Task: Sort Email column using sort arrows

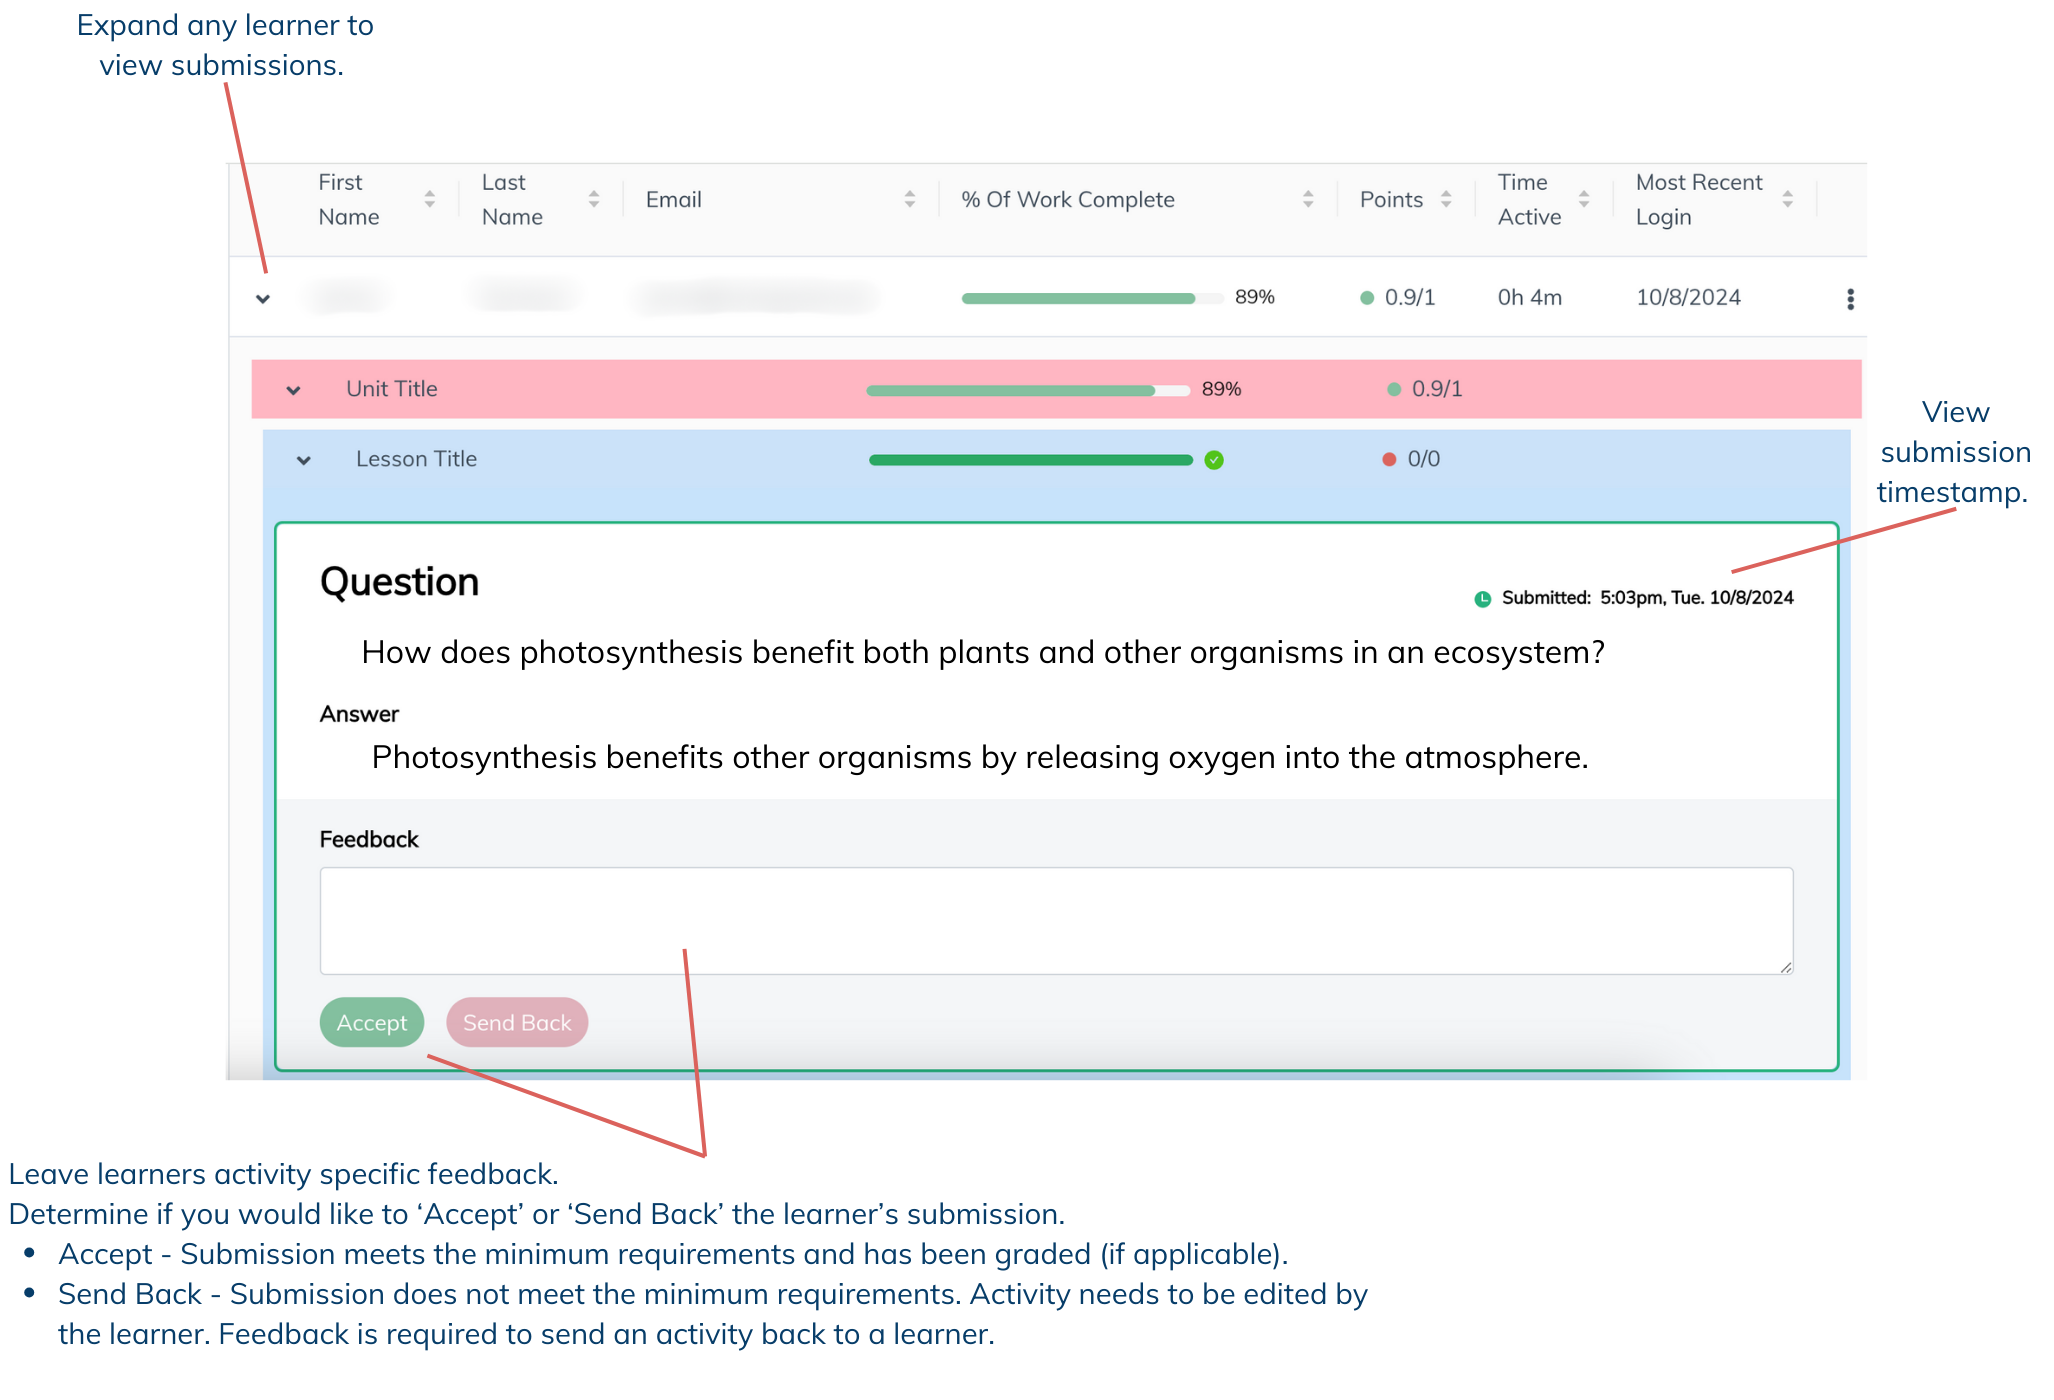Action: [x=910, y=199]
